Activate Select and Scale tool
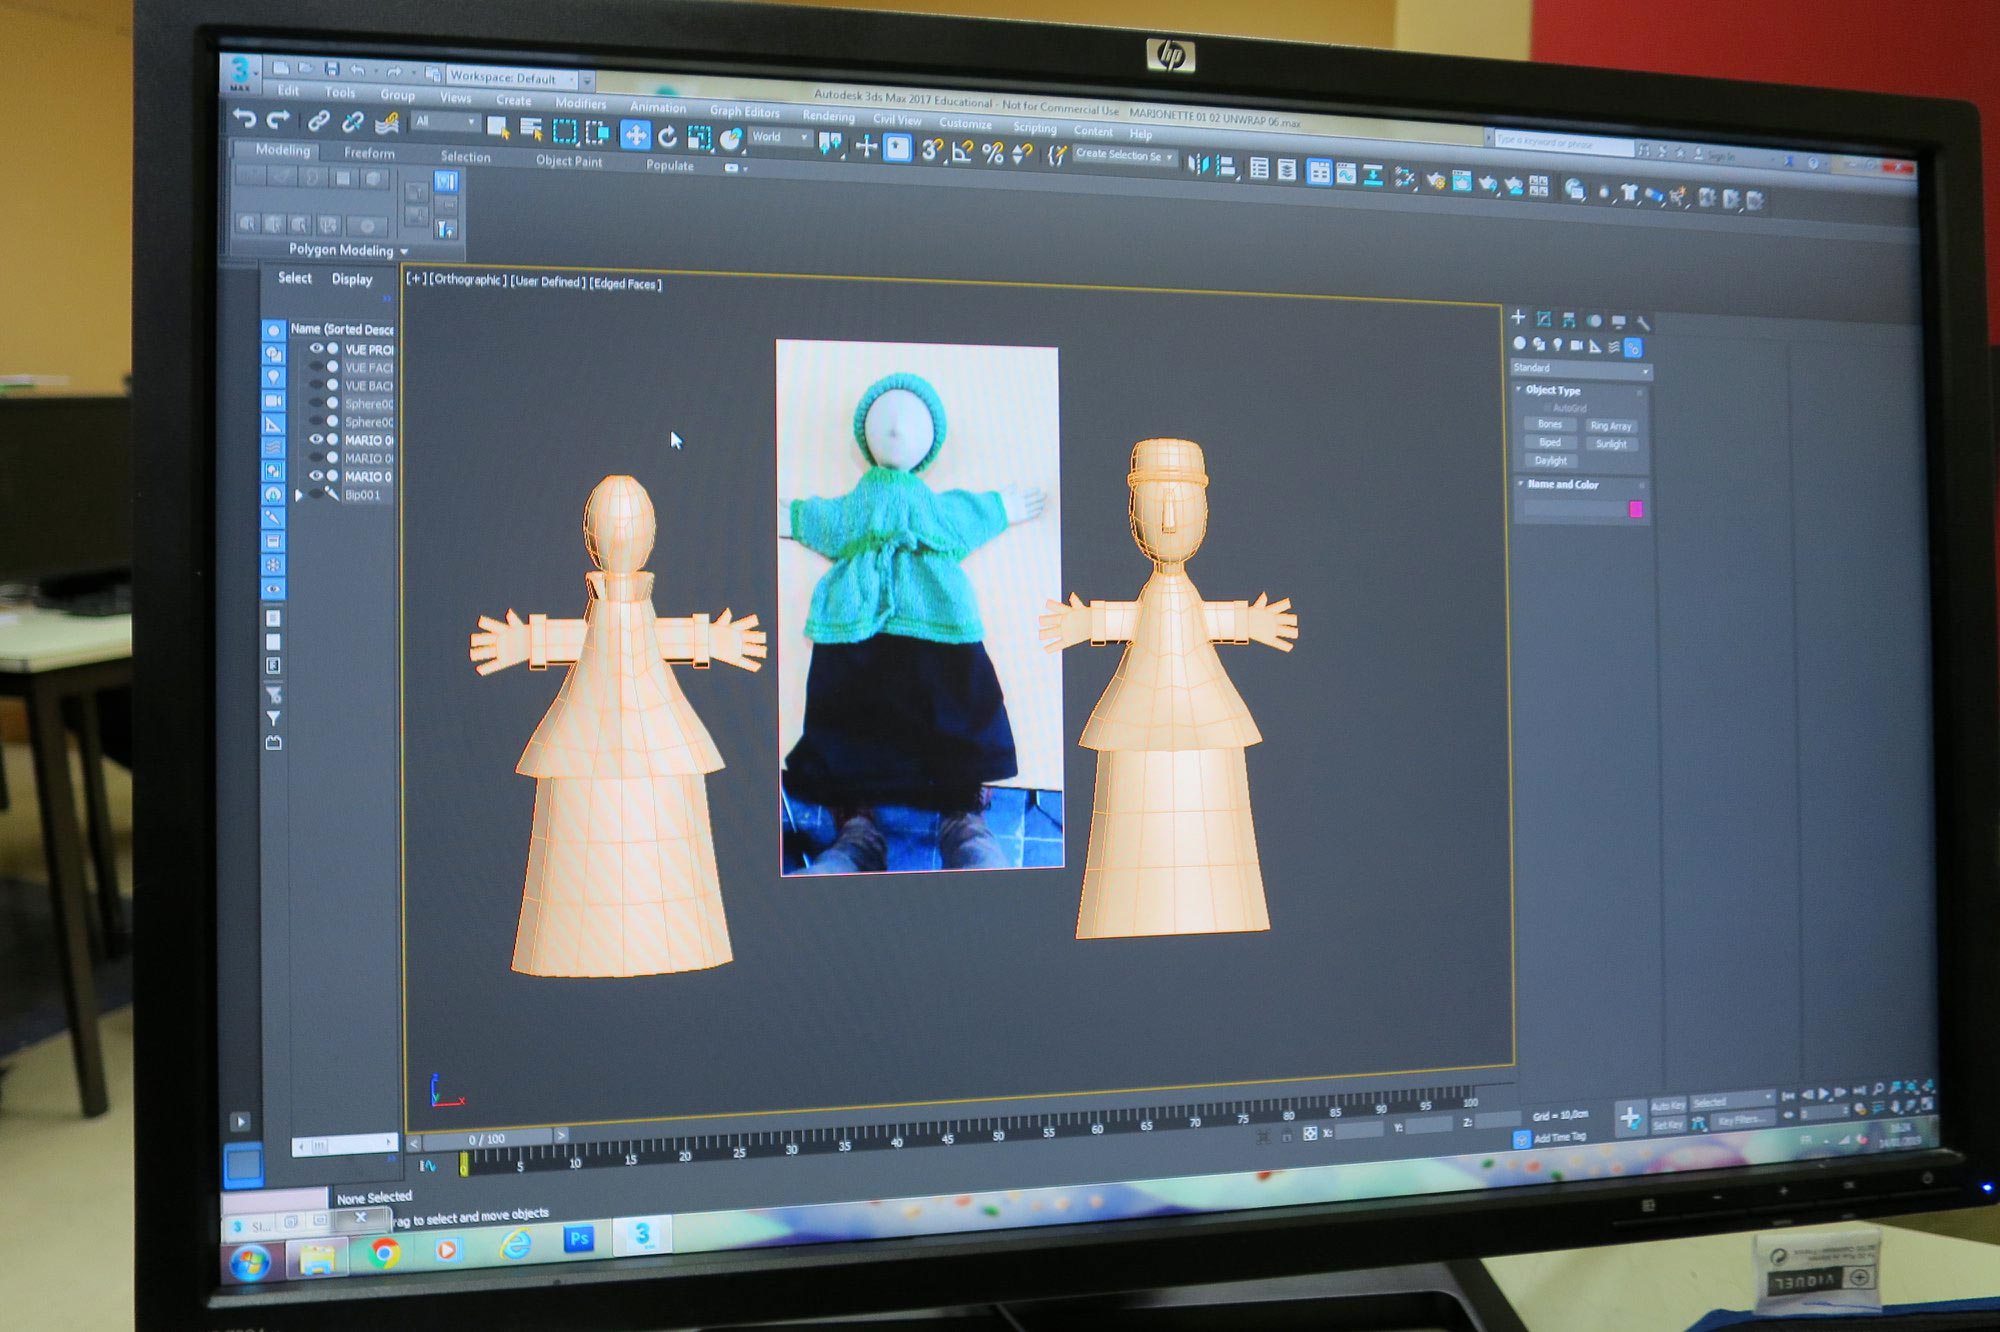The image size is (2000, 1332). 699,138
